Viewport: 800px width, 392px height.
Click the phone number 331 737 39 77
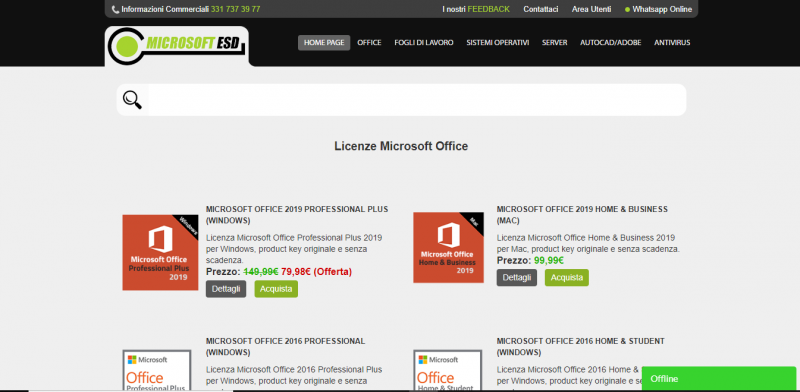pos(235,9)
